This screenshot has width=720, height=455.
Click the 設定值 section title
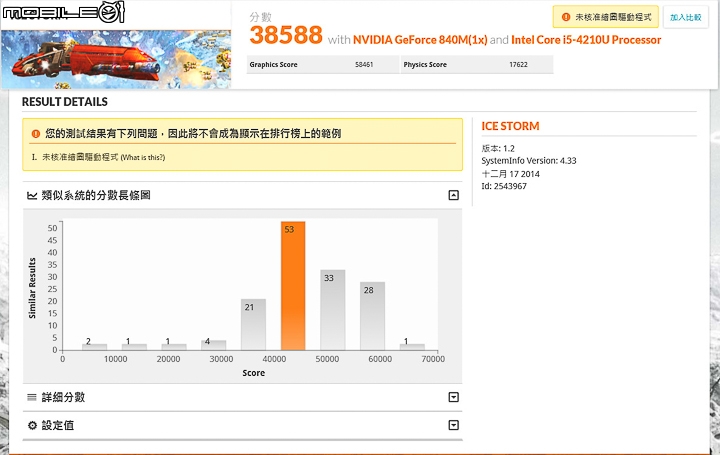(x=58, y=425)
